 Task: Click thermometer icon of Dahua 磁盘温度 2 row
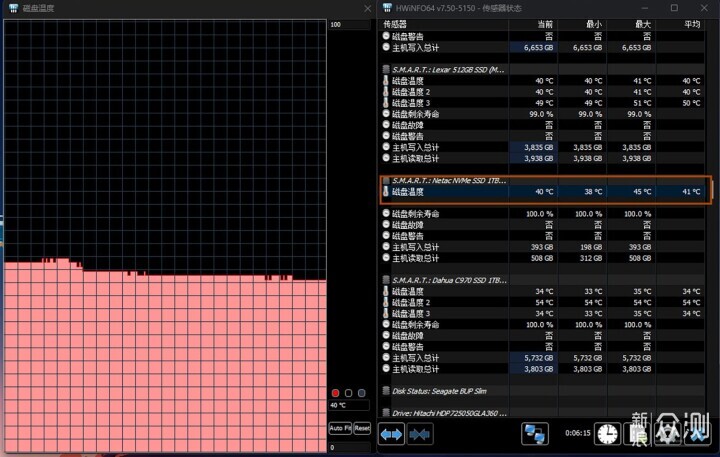point(386,302)
